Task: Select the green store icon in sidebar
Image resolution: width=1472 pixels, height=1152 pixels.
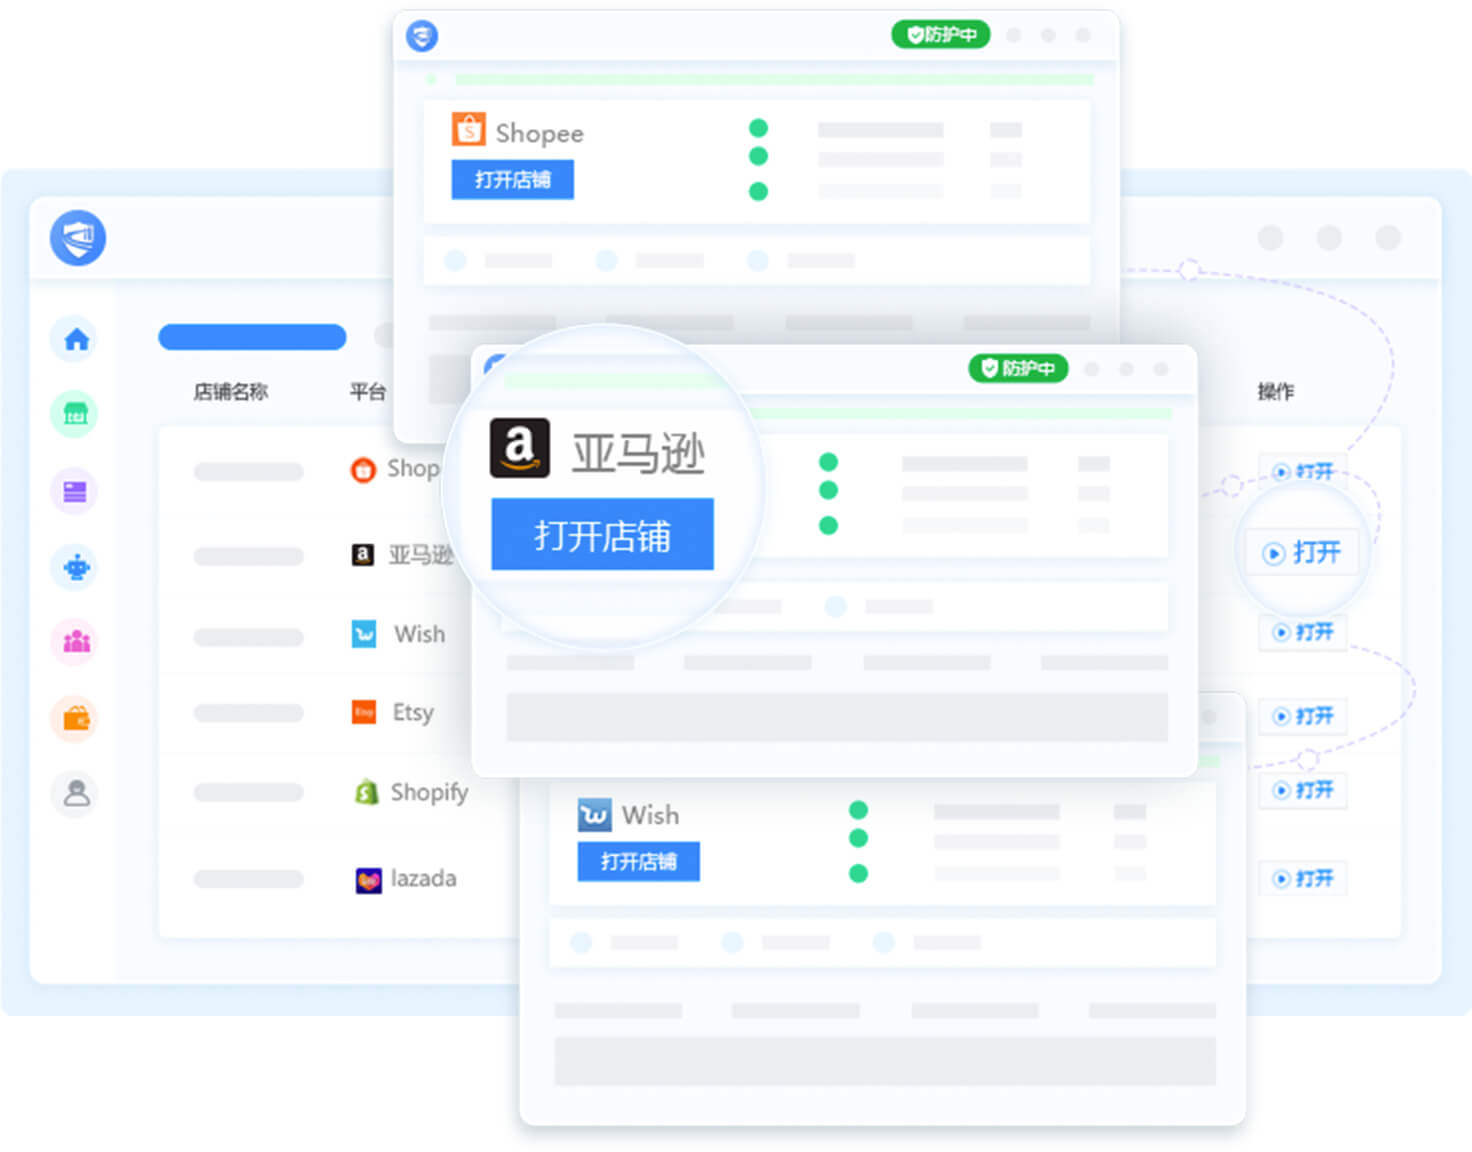Action: pos(75,414)
